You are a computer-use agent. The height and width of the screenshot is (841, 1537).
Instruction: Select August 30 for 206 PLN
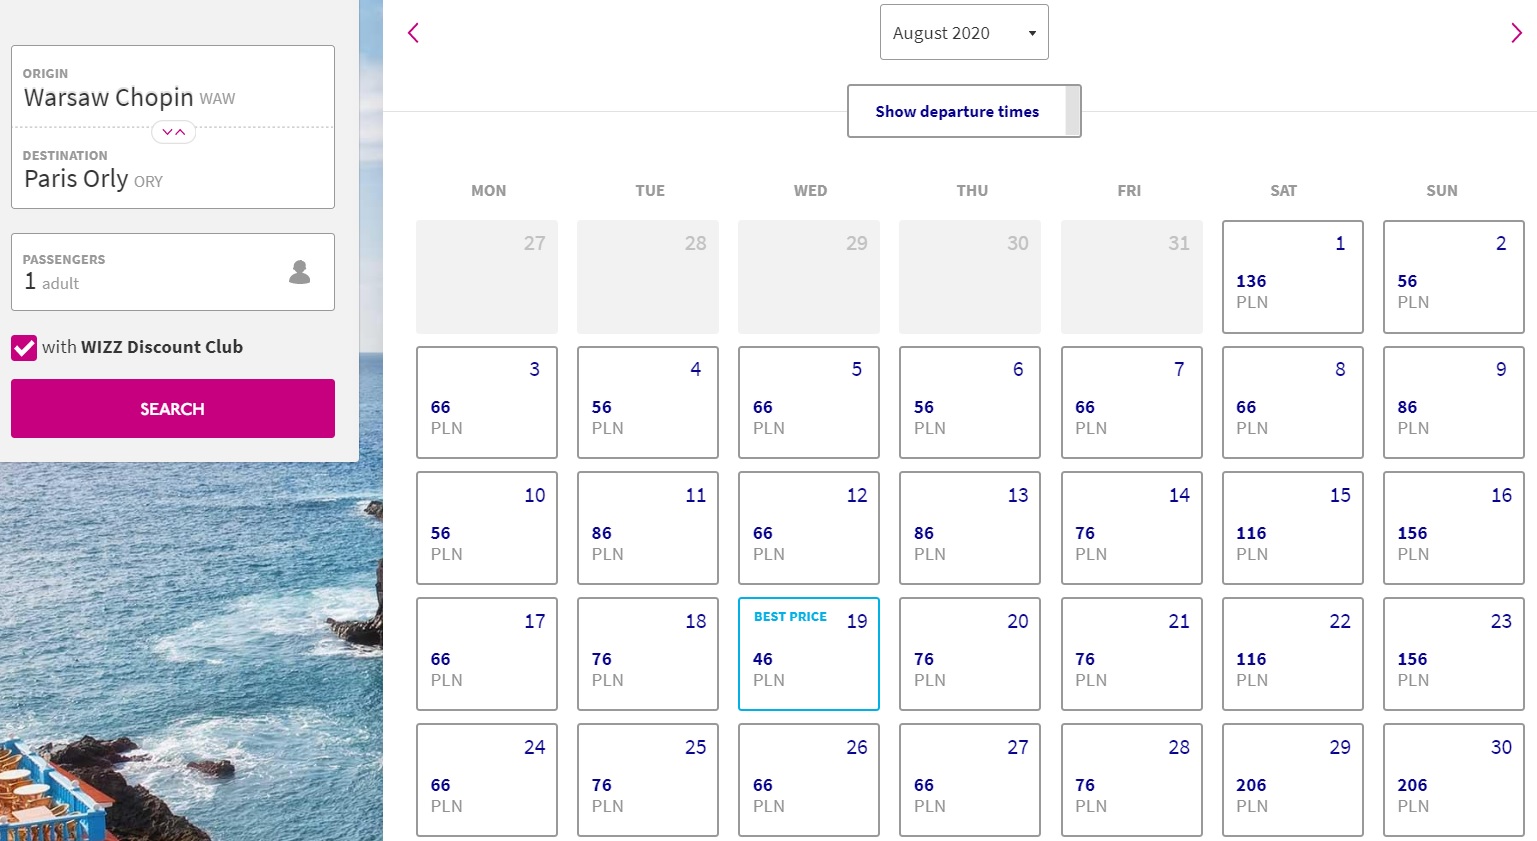(1453, 780)
